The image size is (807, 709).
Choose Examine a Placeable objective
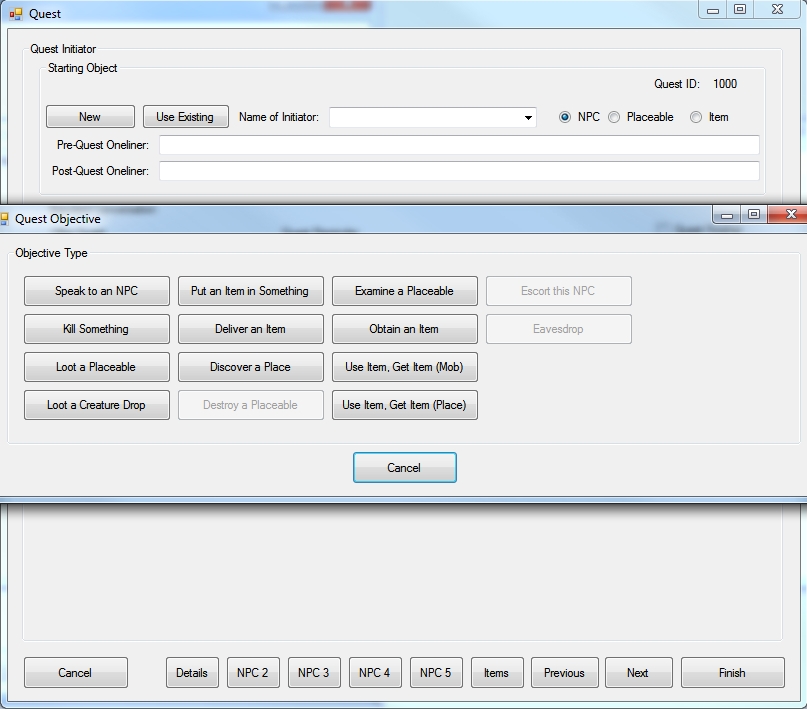click(x=405, y=291)
